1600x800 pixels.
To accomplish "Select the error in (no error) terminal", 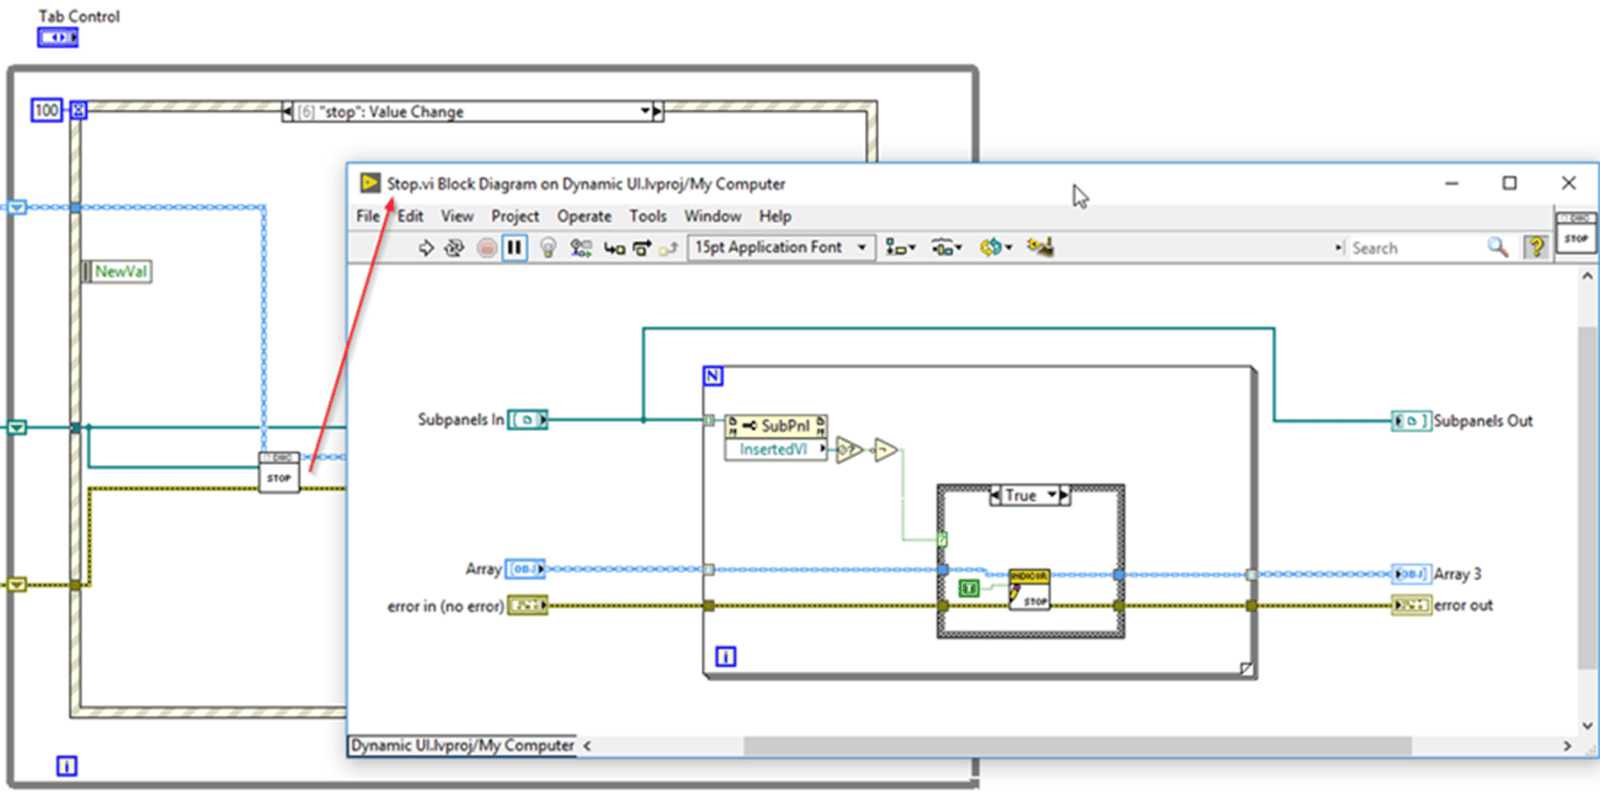I will pyautogui.click(x=528, y=605).
